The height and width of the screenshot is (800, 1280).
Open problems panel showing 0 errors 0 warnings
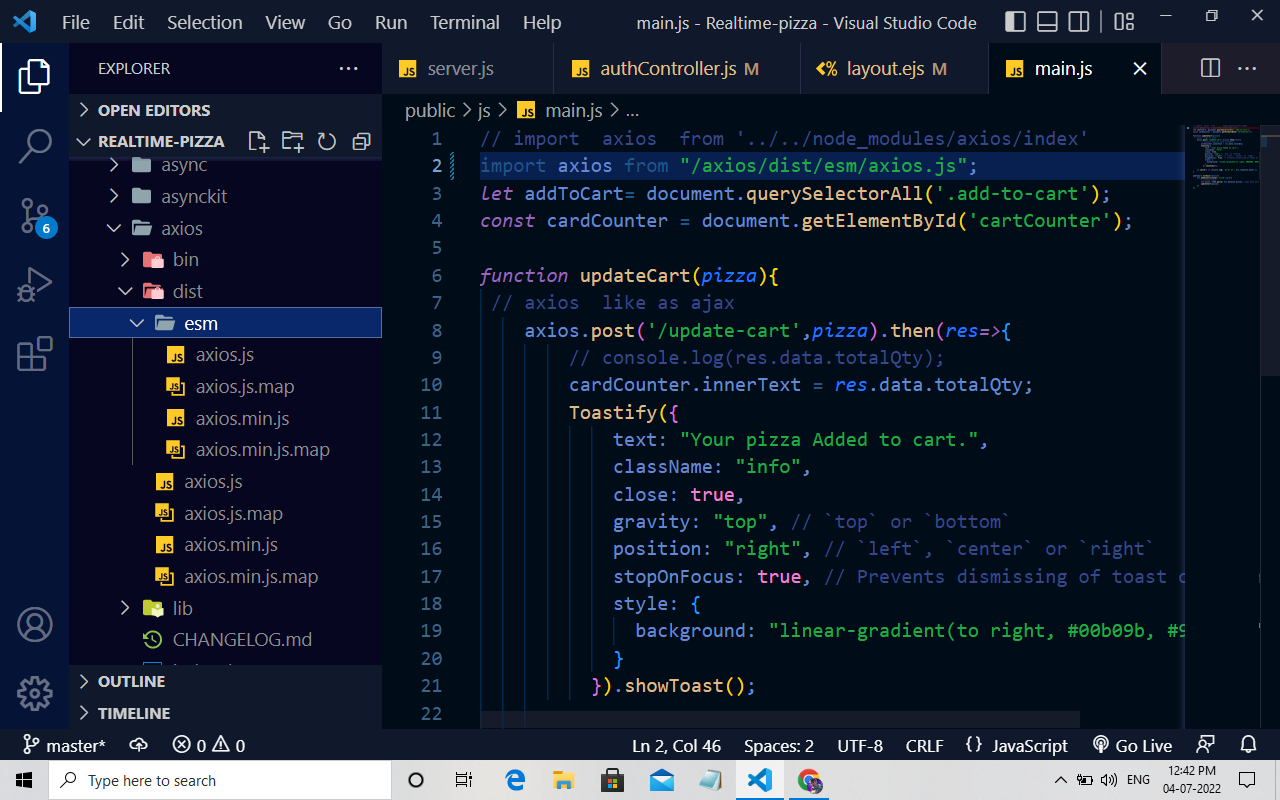point(209,746)
